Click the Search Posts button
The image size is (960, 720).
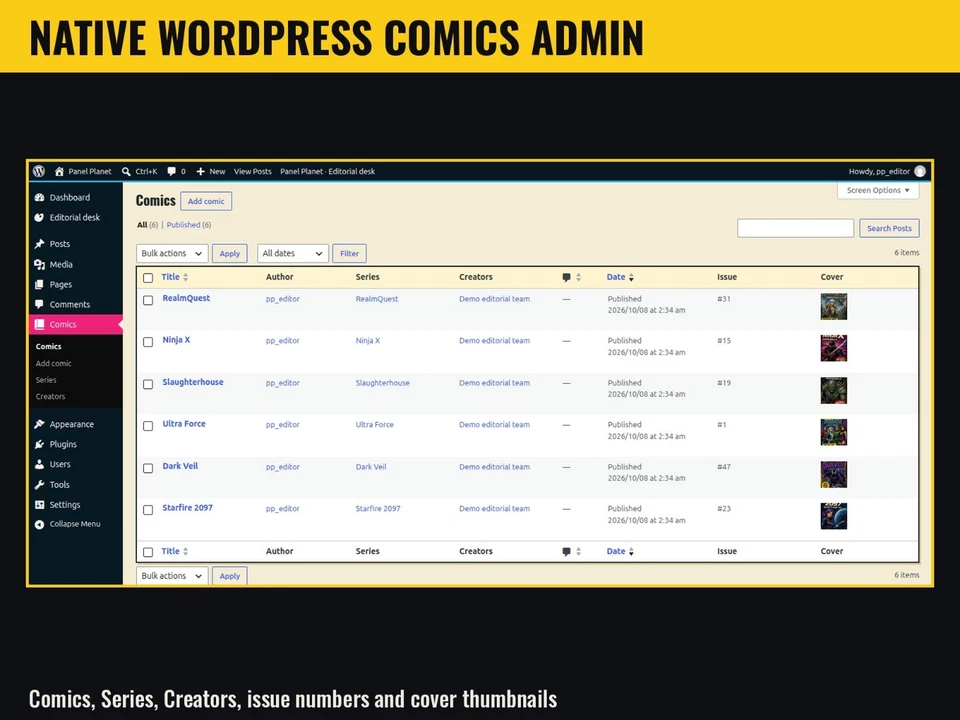click(889, 228)
